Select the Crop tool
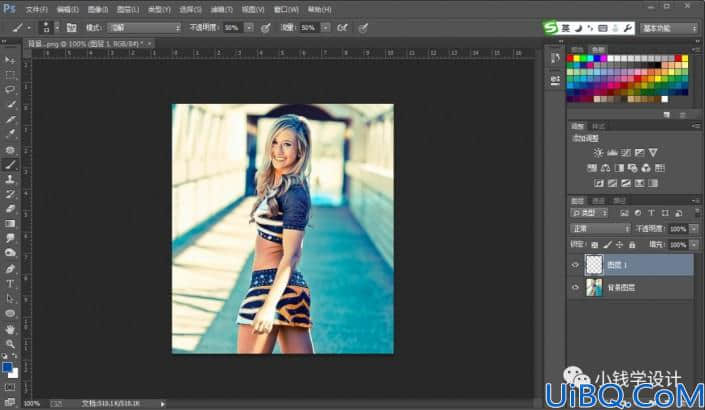 tap(10, 120)
